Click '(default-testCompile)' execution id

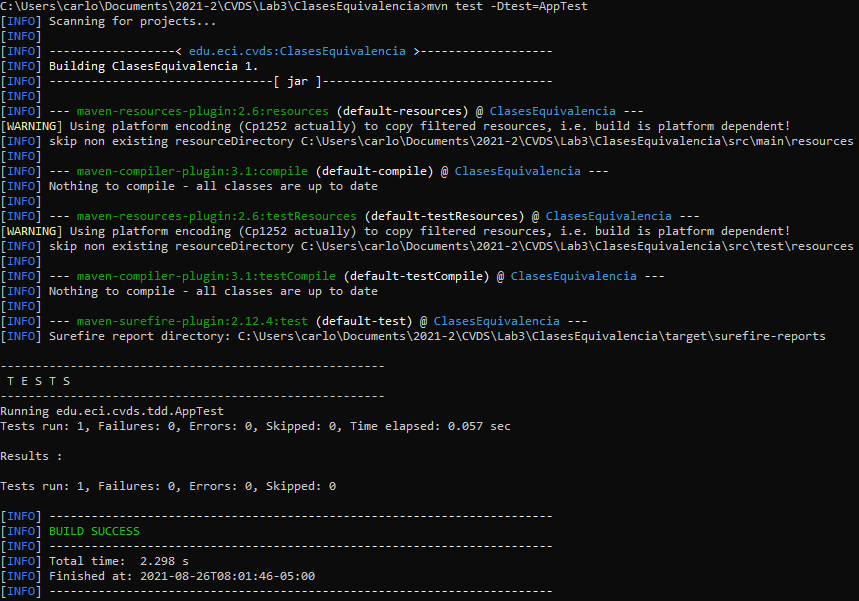tap(416, 277)
